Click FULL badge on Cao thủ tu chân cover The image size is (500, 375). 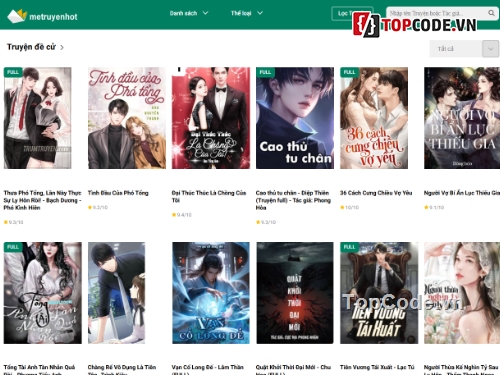click(265, 72)
